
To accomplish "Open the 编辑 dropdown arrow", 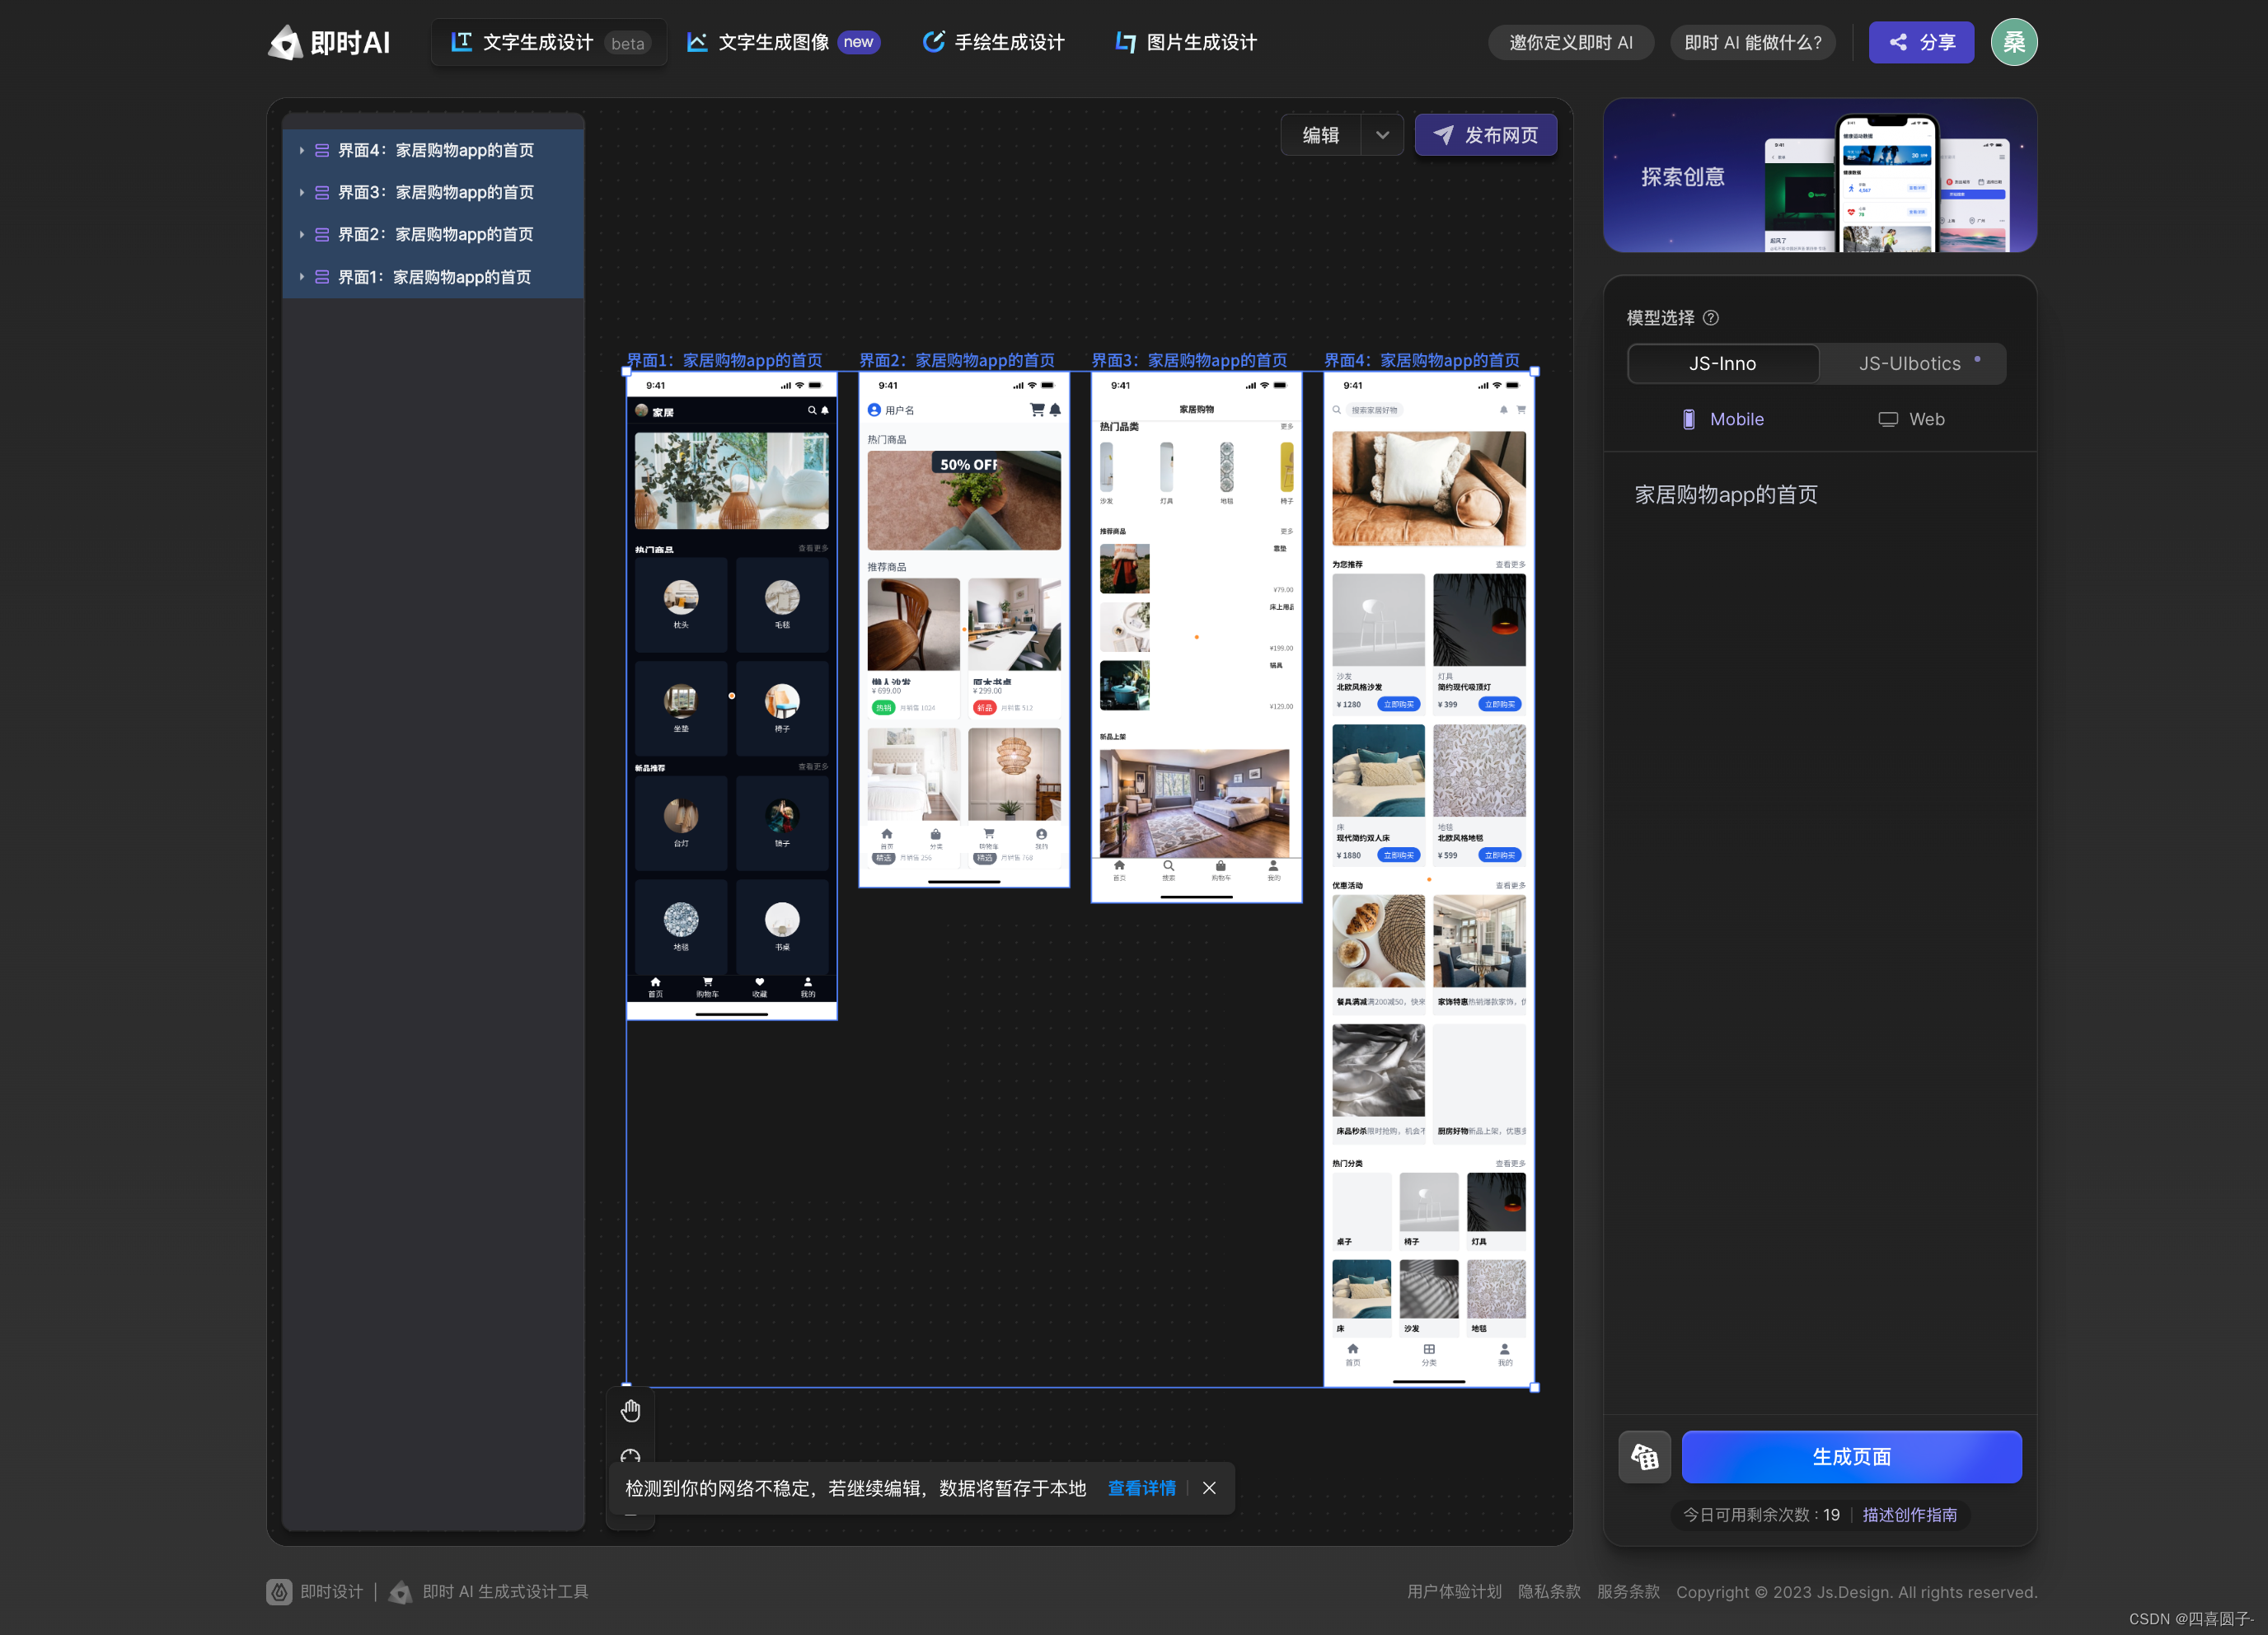I will (1382, 135).
